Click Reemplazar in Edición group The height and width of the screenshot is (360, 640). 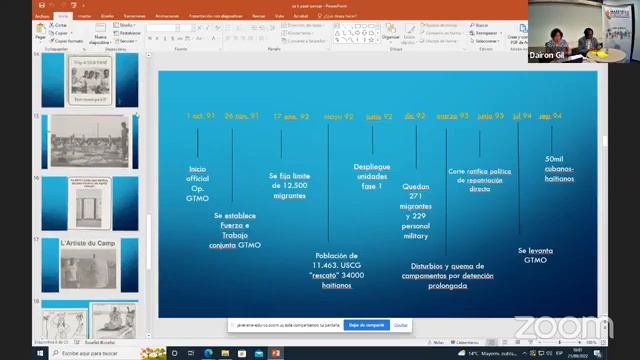486,33
